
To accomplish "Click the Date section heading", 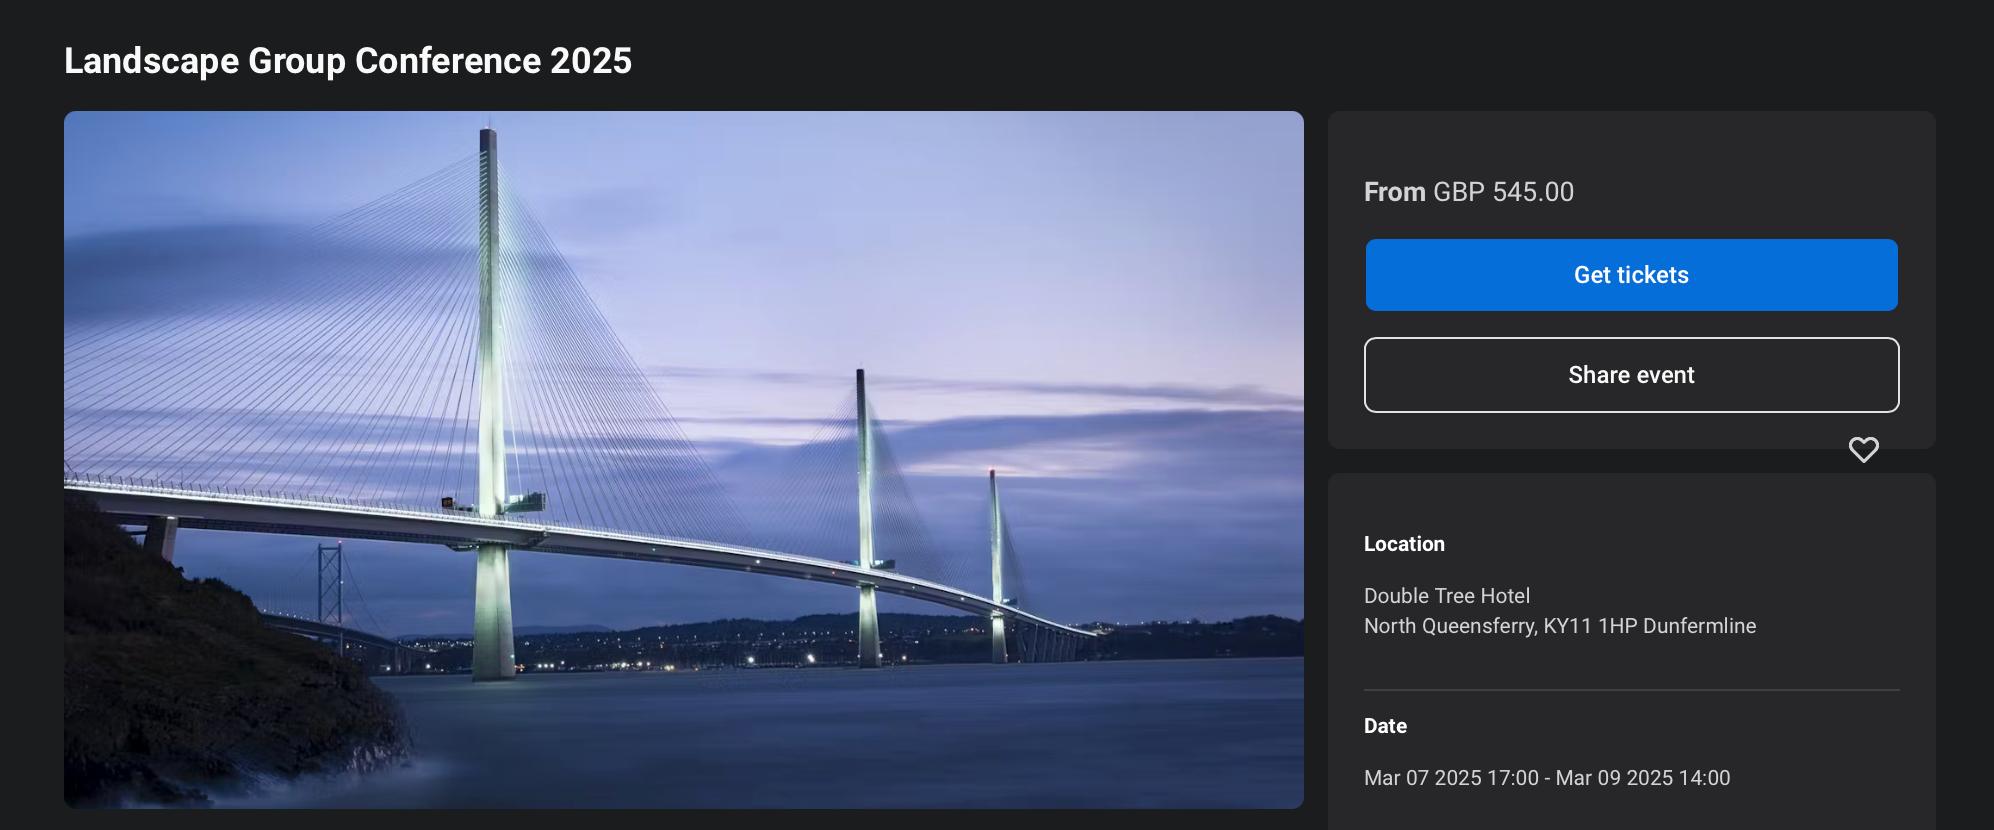I will (1385, 726).
